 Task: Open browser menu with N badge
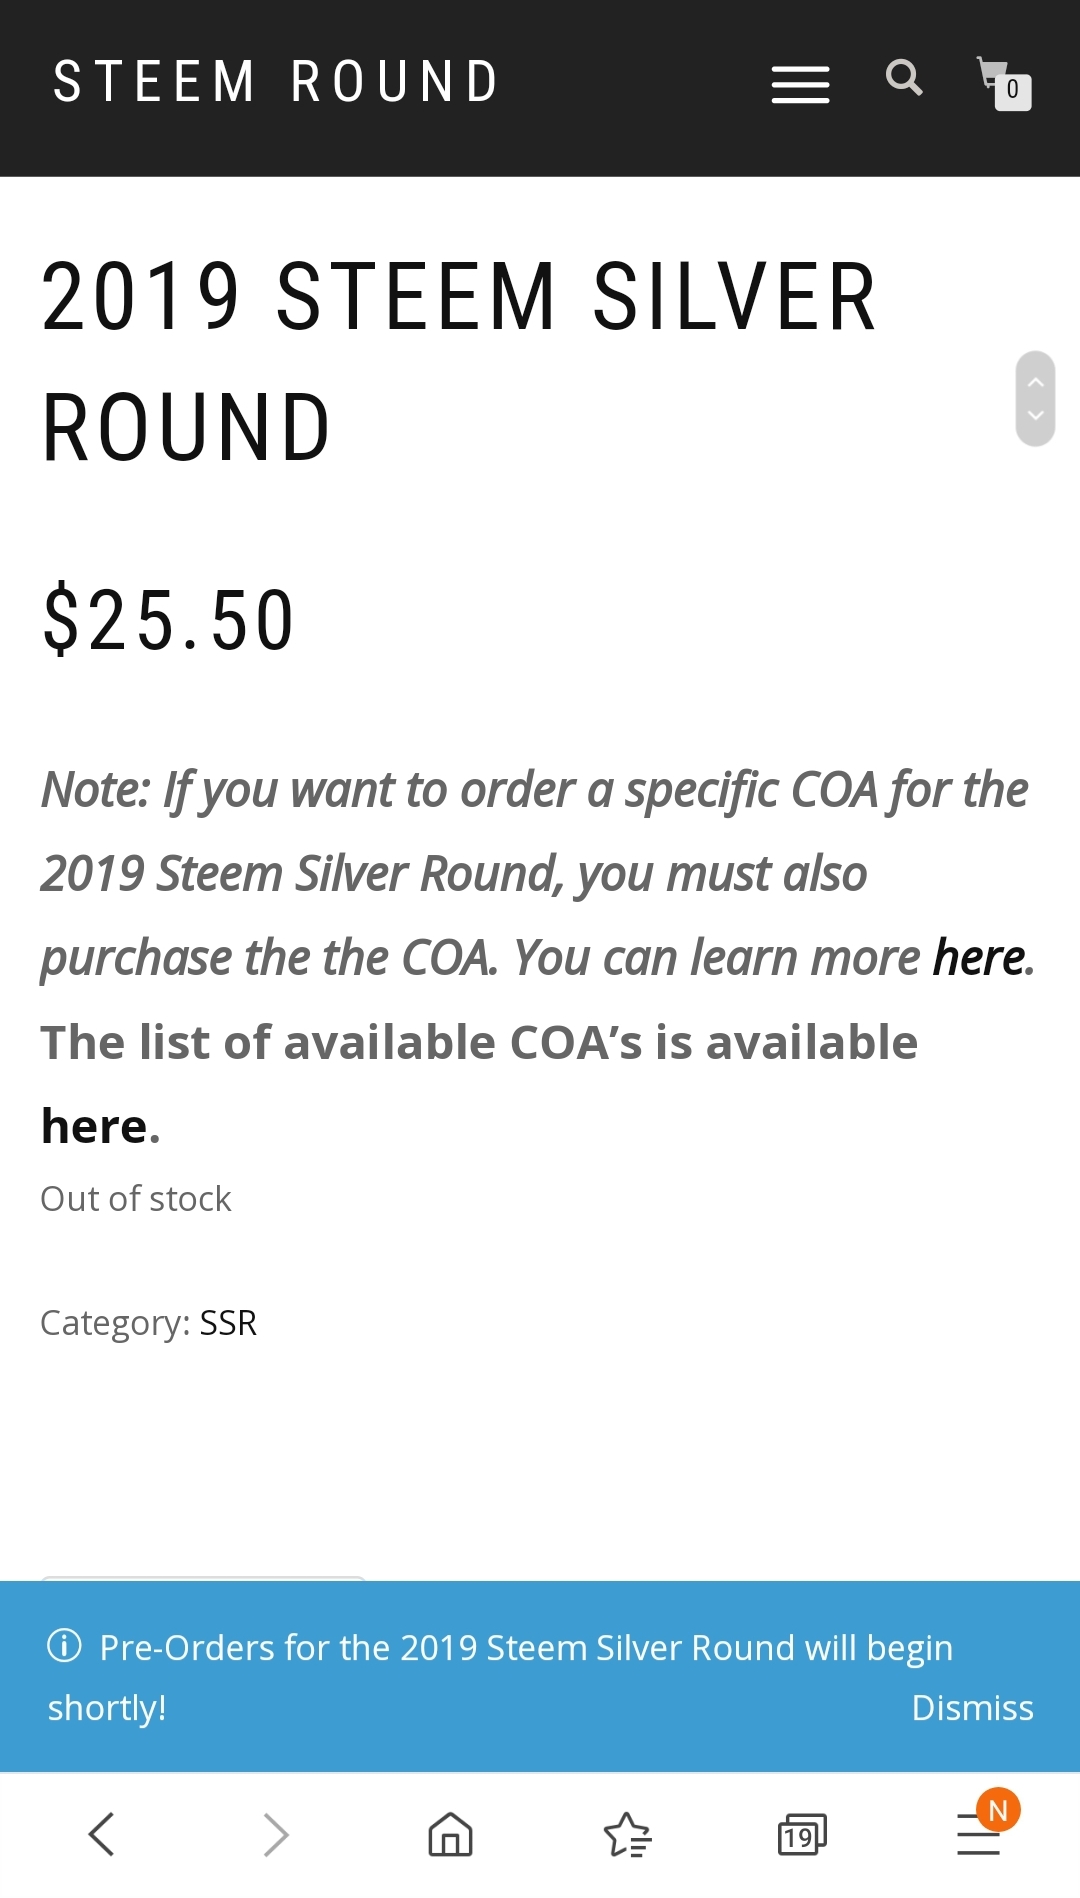tap(980, 1832)
